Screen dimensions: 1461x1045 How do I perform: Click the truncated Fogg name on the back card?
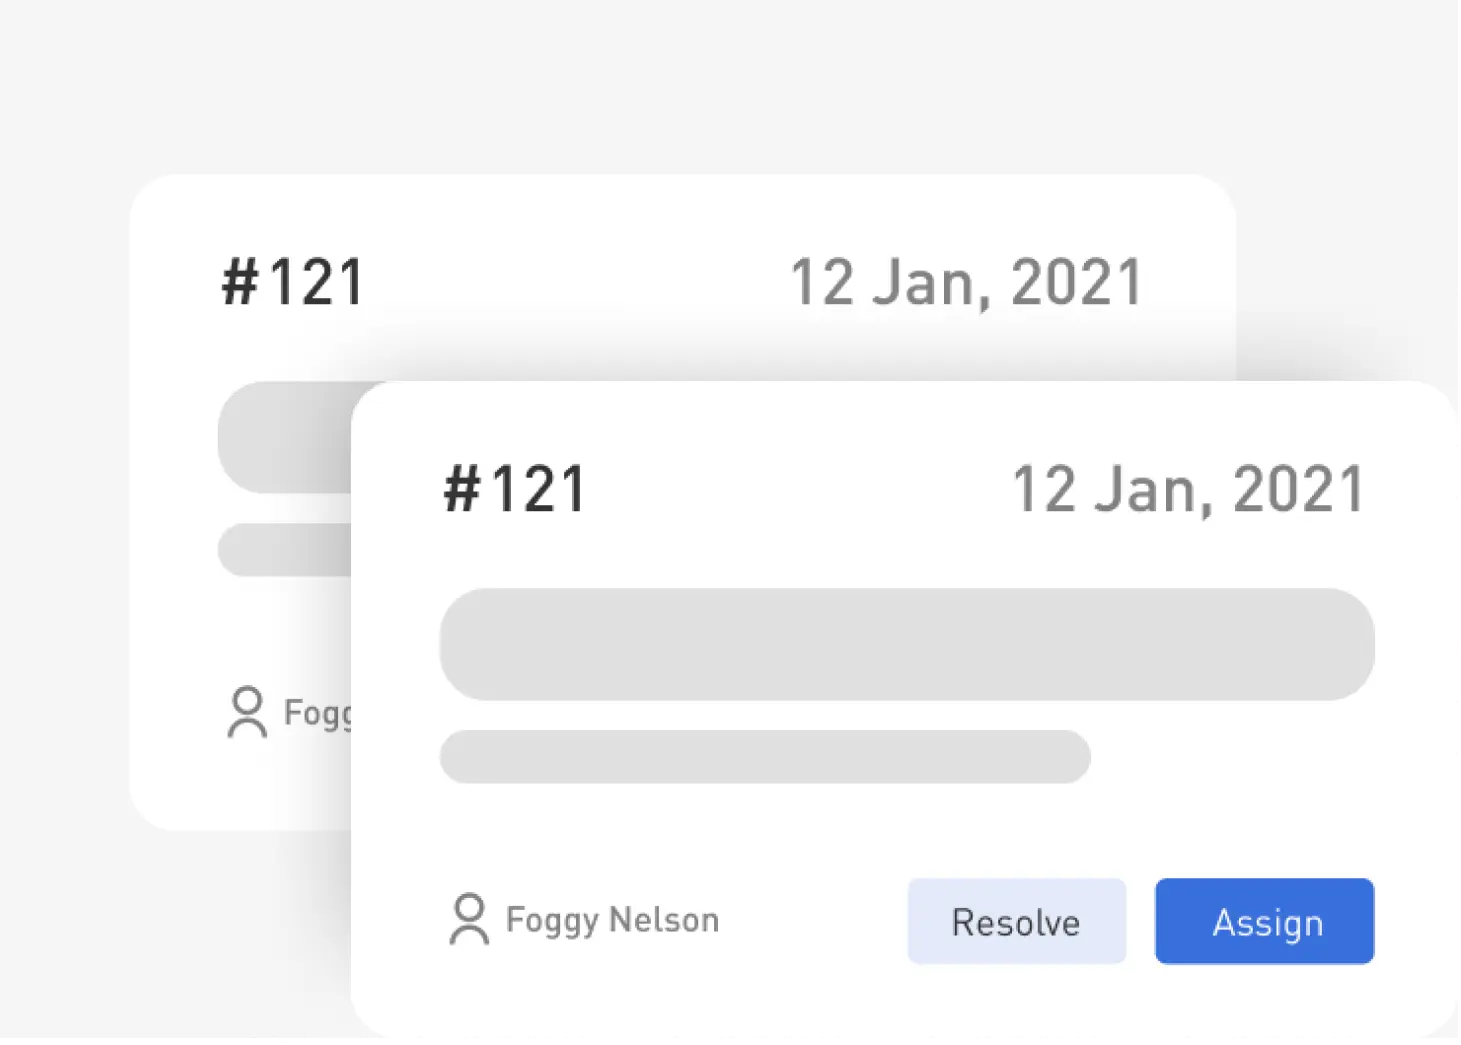point(317,713)
